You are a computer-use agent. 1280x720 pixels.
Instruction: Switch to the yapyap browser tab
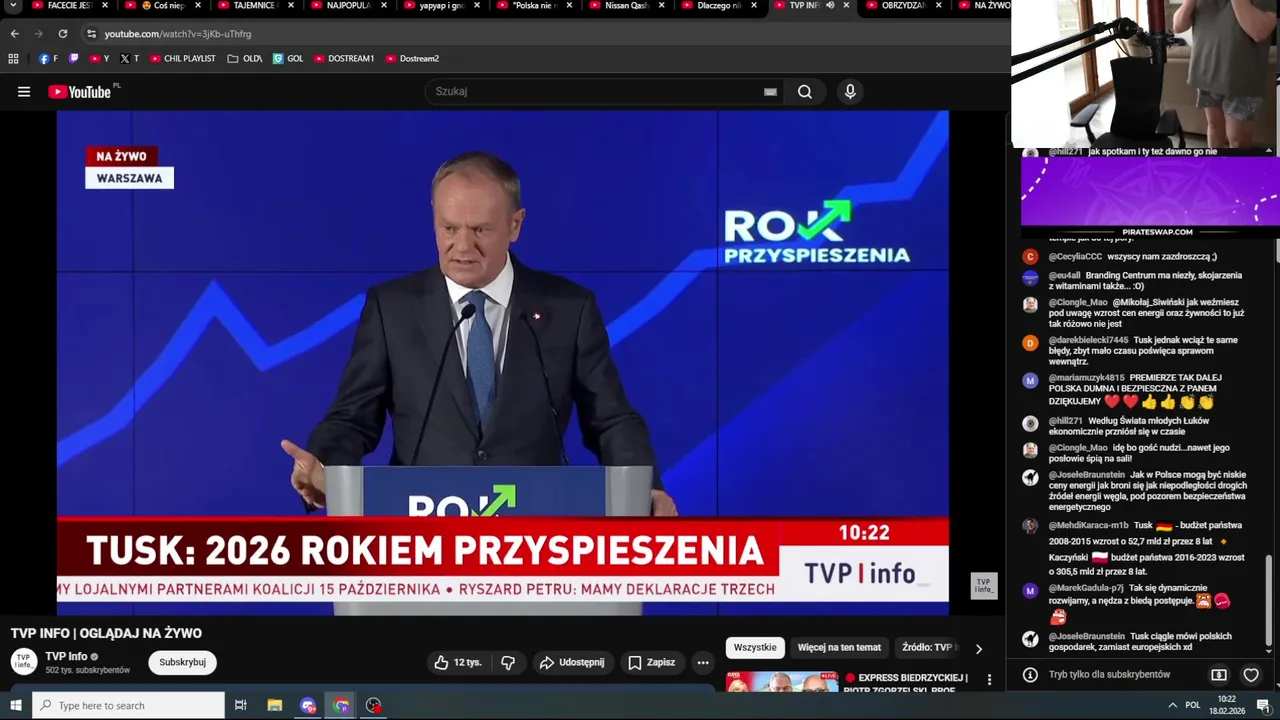(441, 6)
